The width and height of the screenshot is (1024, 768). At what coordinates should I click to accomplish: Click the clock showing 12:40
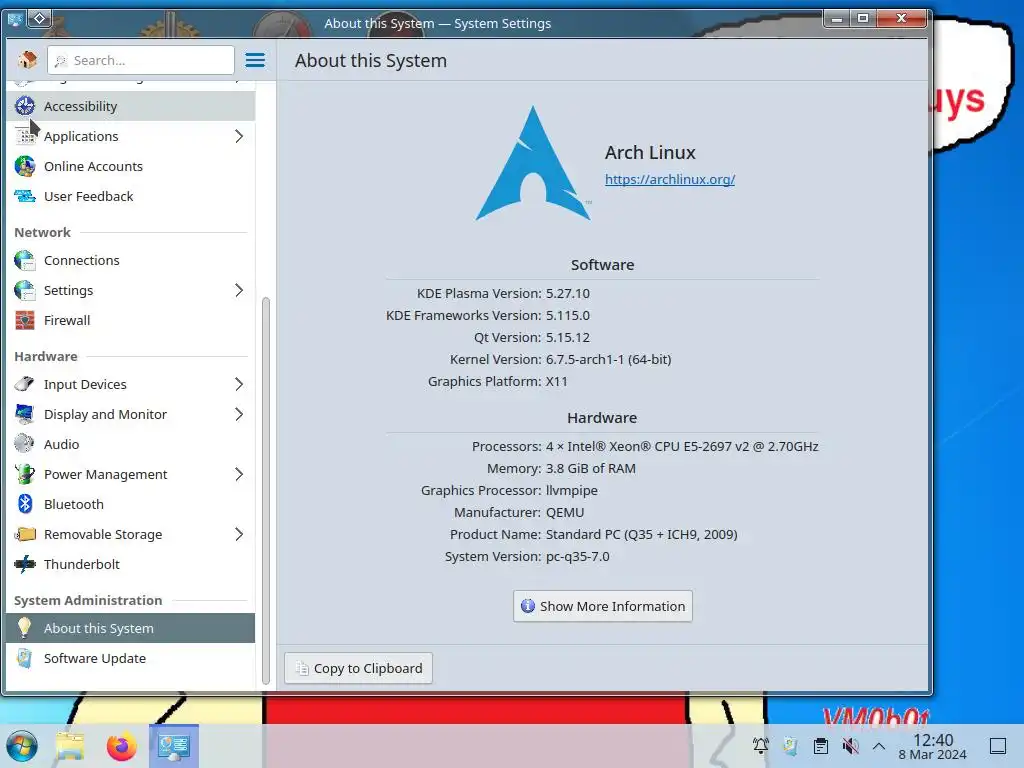[x=933, y=740]
